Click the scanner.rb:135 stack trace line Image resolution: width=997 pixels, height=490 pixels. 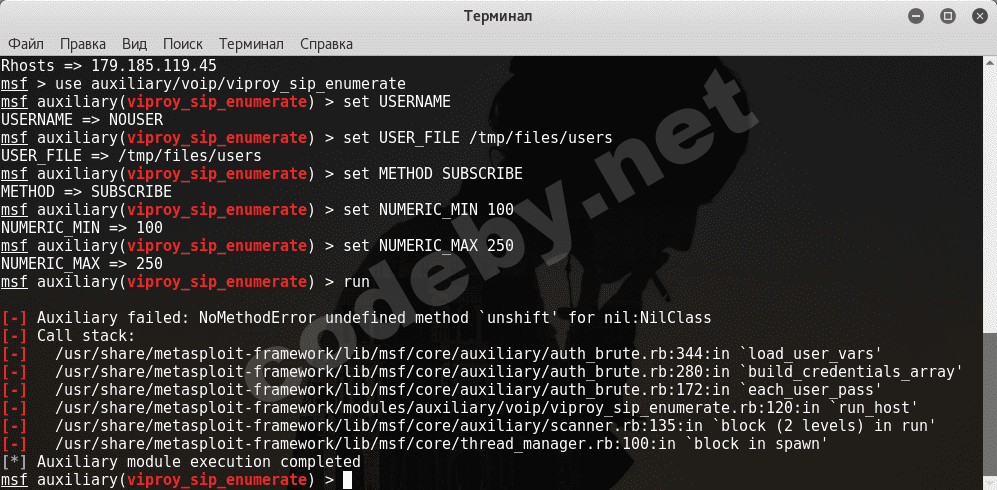pyautogui.click(x=469, y=425)
